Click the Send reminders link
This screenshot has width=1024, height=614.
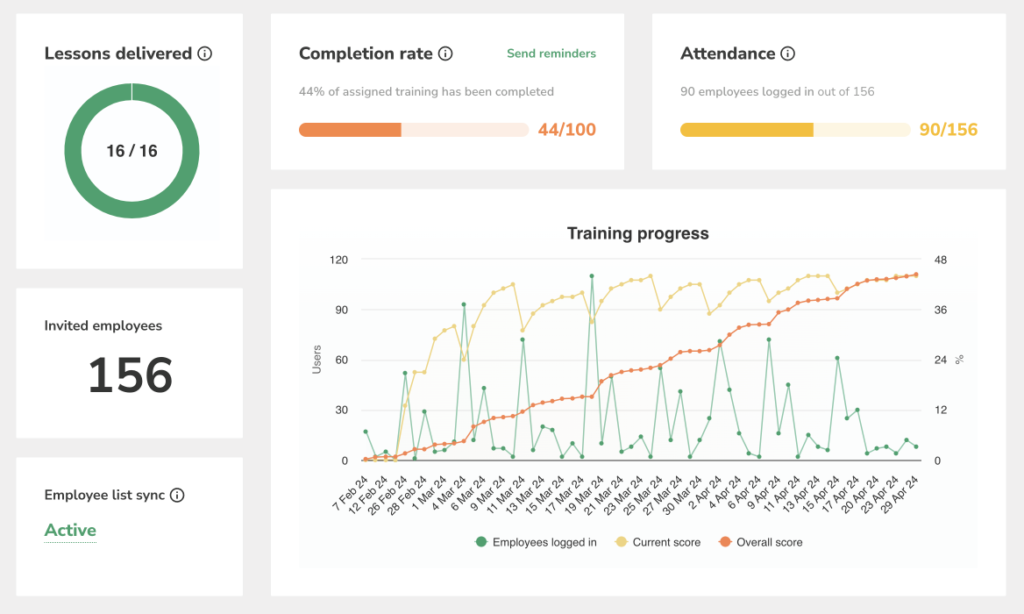551,54
